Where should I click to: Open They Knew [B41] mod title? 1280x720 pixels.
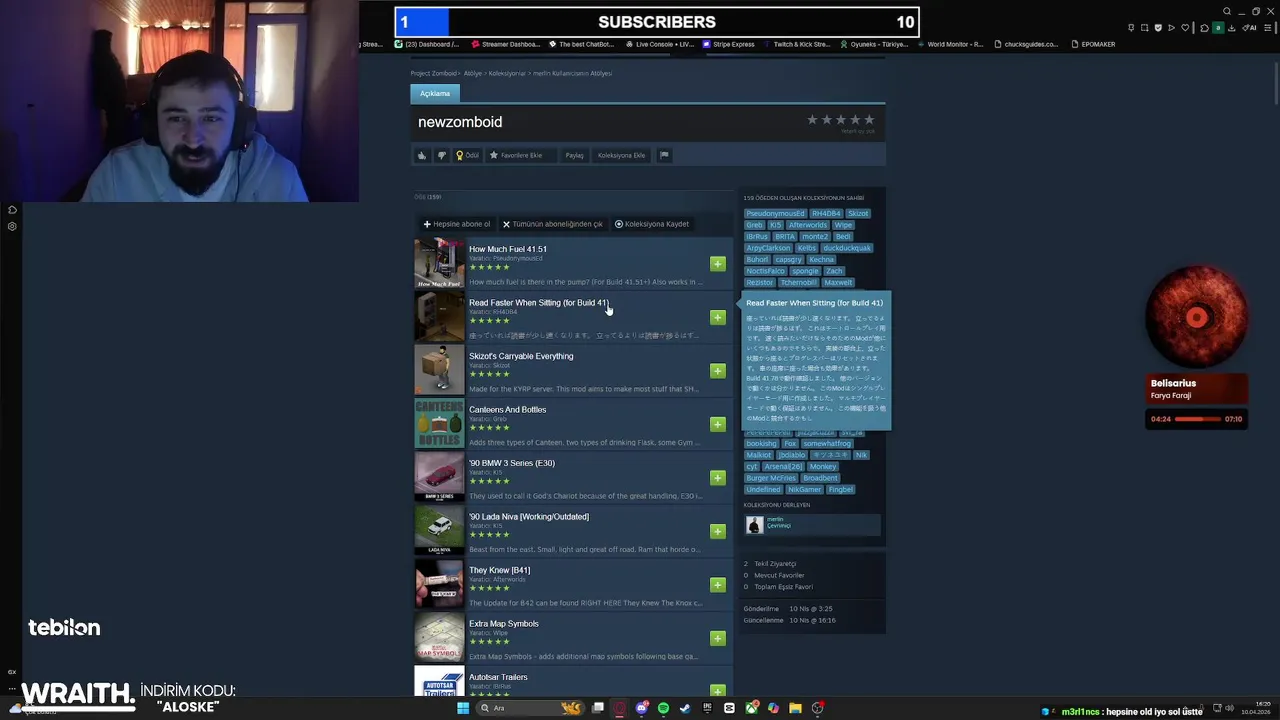coord(500,570)
